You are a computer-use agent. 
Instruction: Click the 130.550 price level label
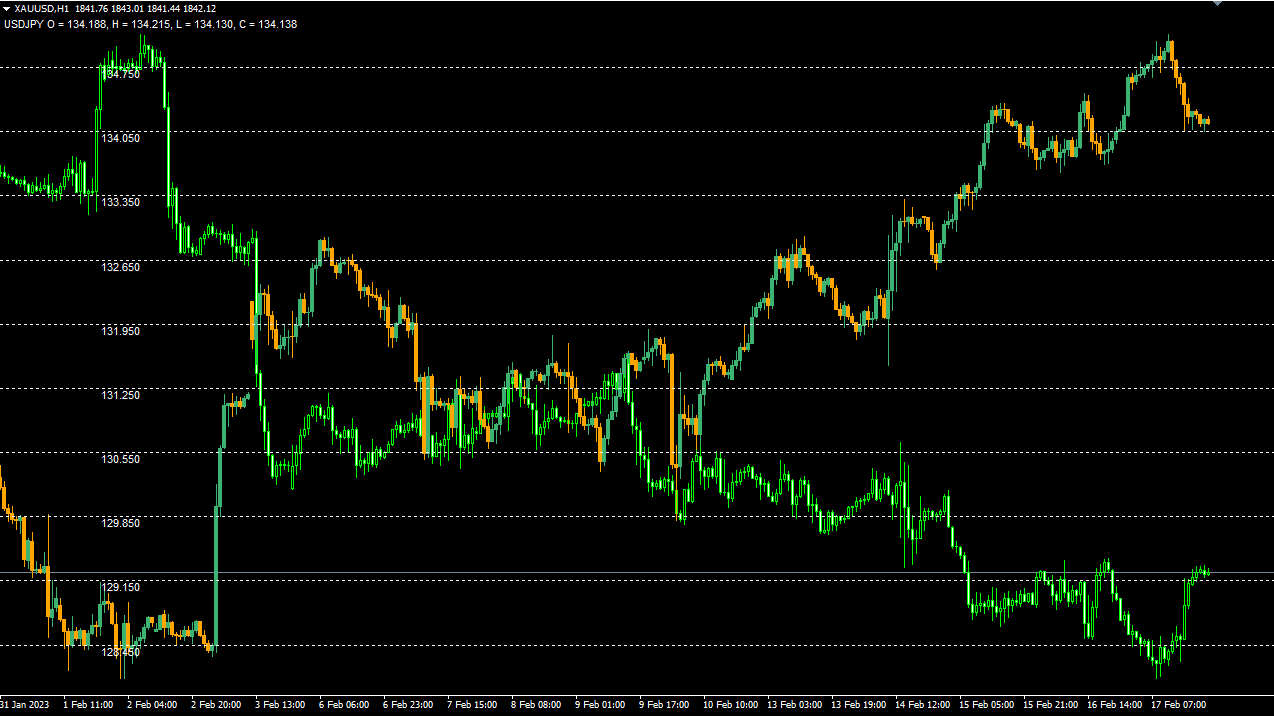point(121,459)
